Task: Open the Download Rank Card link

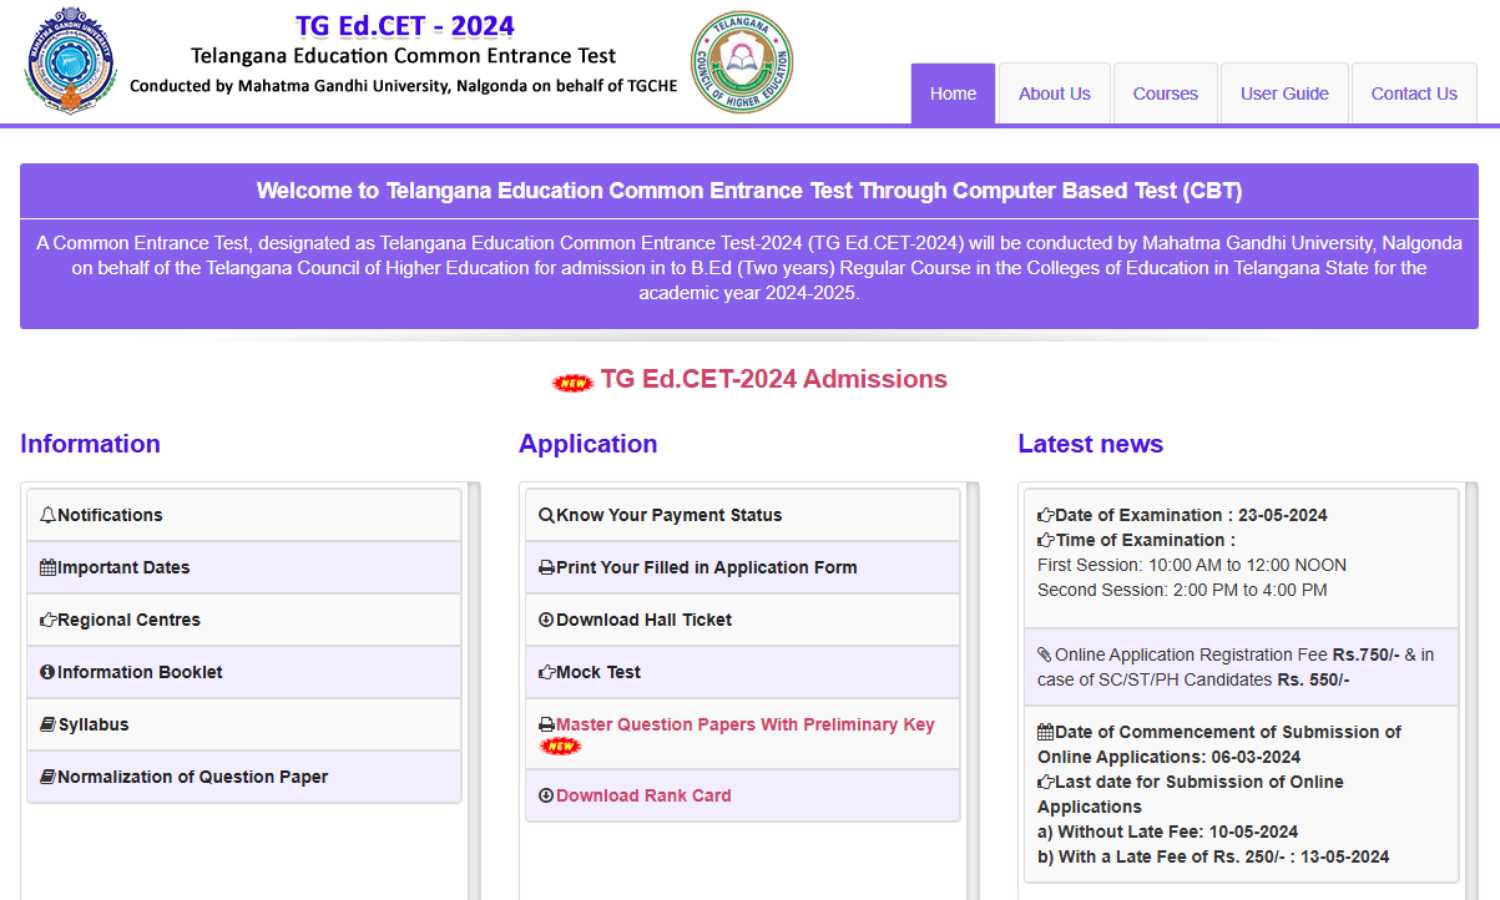Action: coord(643,796)
